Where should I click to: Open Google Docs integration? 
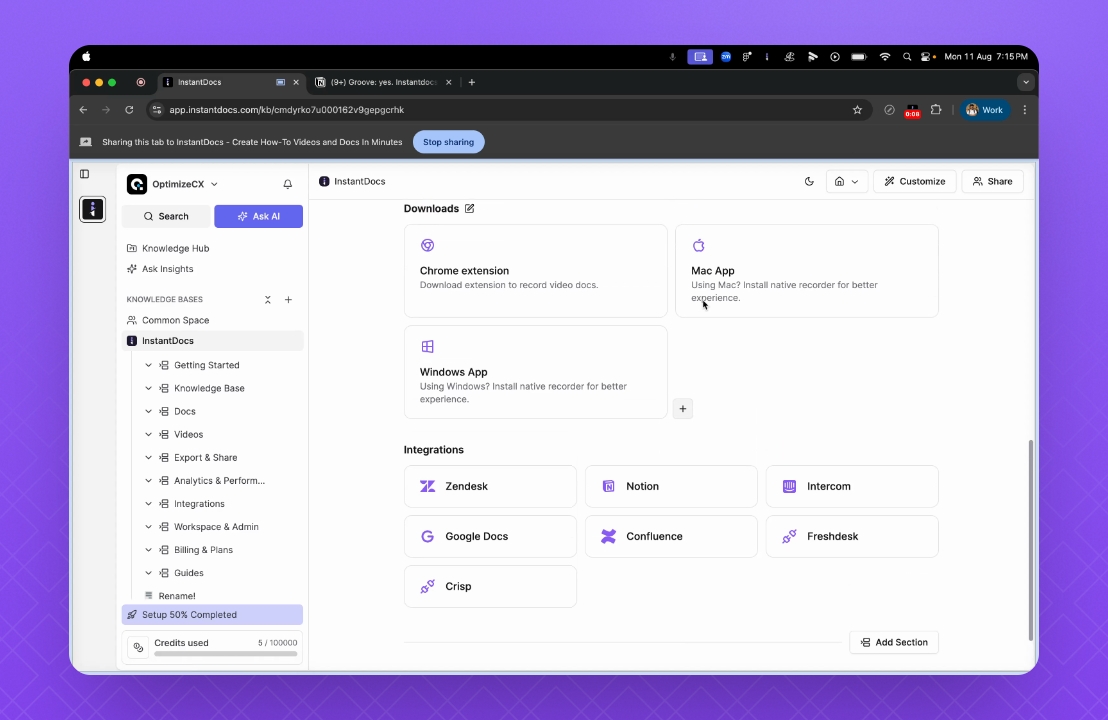click(x=490, y=536)
